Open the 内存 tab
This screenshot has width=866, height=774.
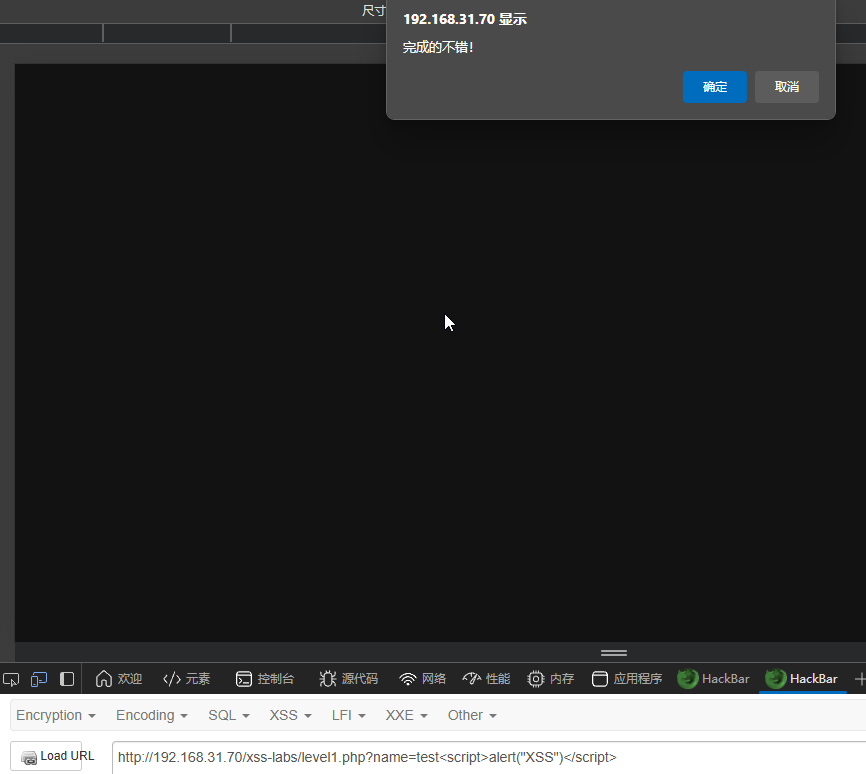(551, 679)
